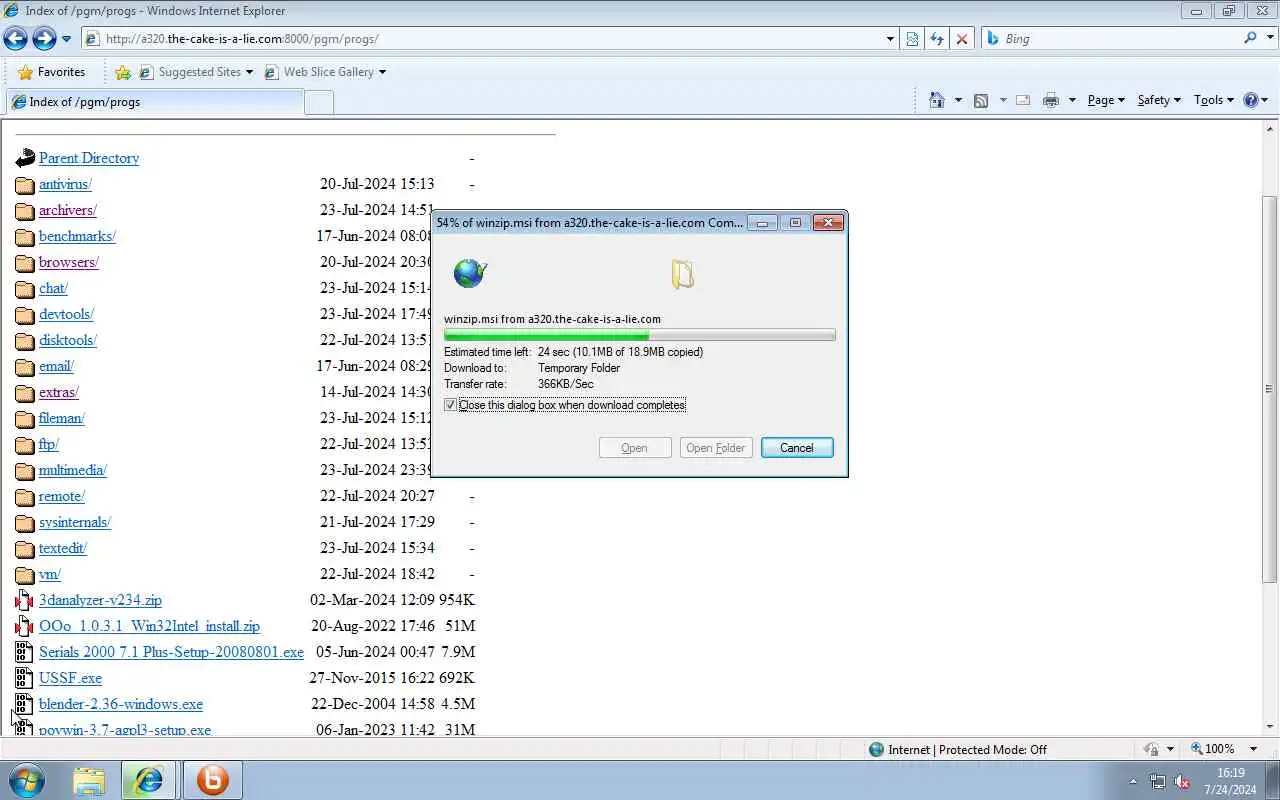Click the Add to Favorites Bar icon
Screen dimensions: 1280x800
[123, 72]
